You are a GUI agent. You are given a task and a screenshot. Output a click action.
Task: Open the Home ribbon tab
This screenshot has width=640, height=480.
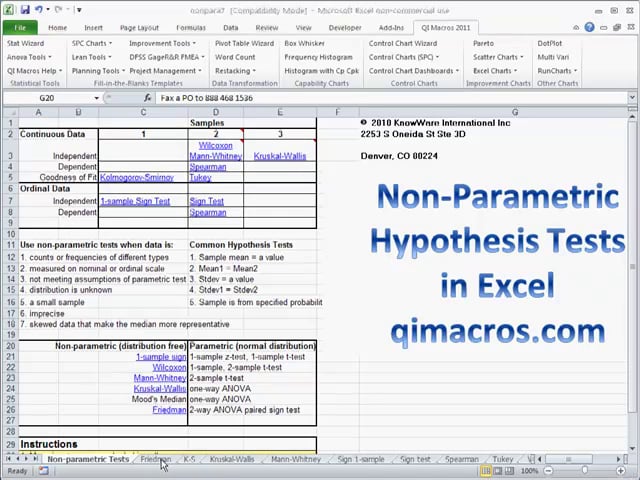pos(58,28)
